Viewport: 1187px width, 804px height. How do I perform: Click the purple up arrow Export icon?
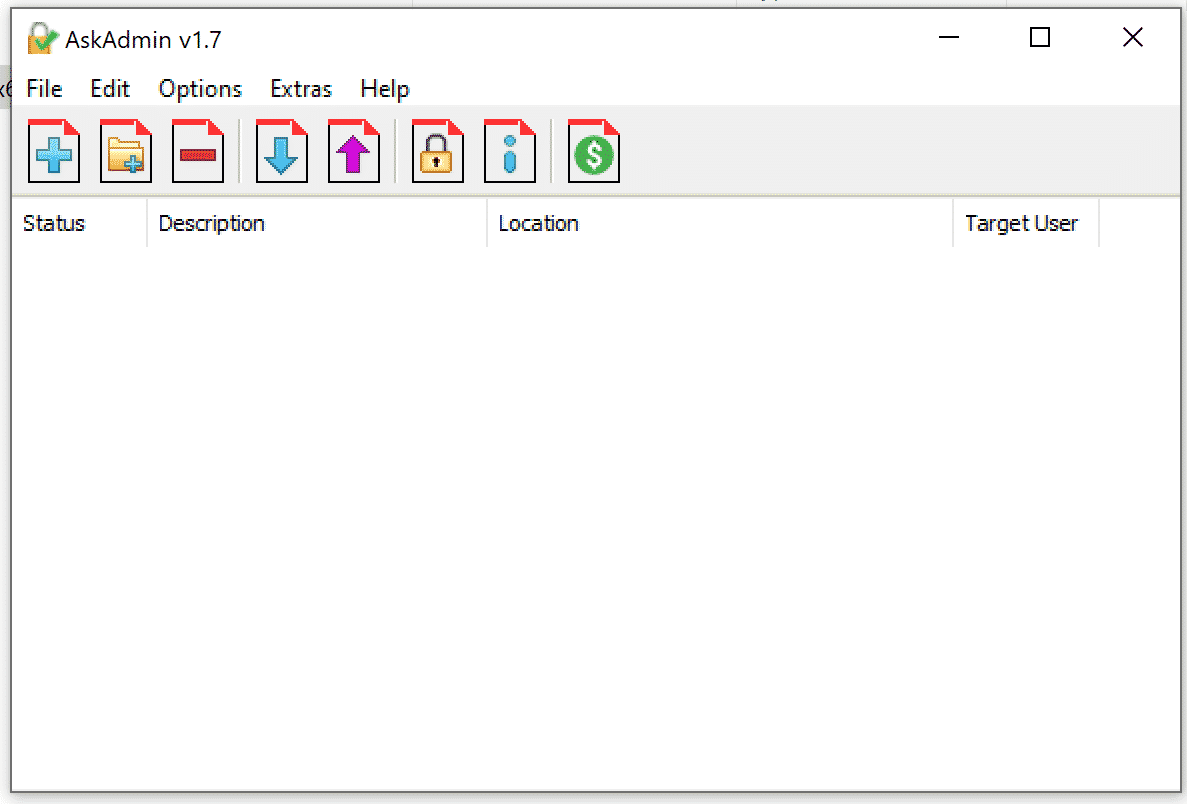pyautogui.click(x=354, y=152)
